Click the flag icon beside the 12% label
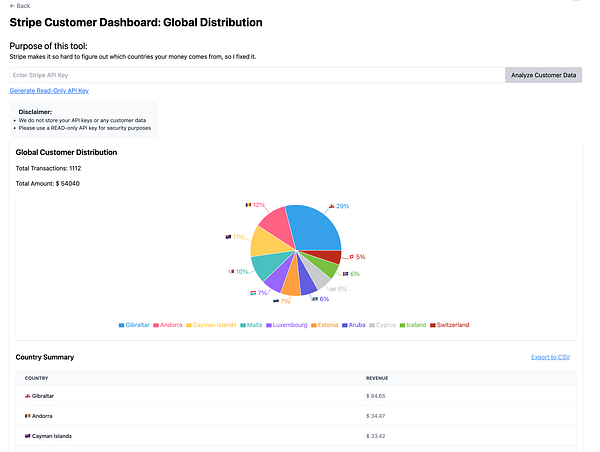 pos(247,204)
